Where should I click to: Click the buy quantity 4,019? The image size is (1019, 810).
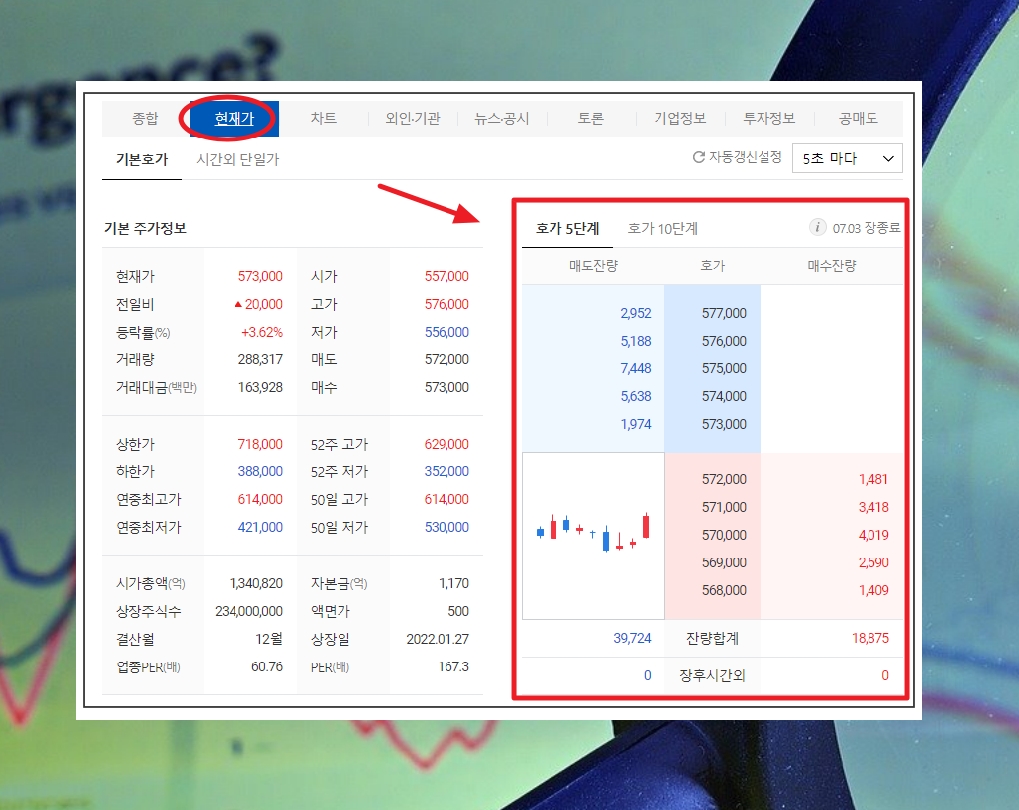[x=873, y=535]
